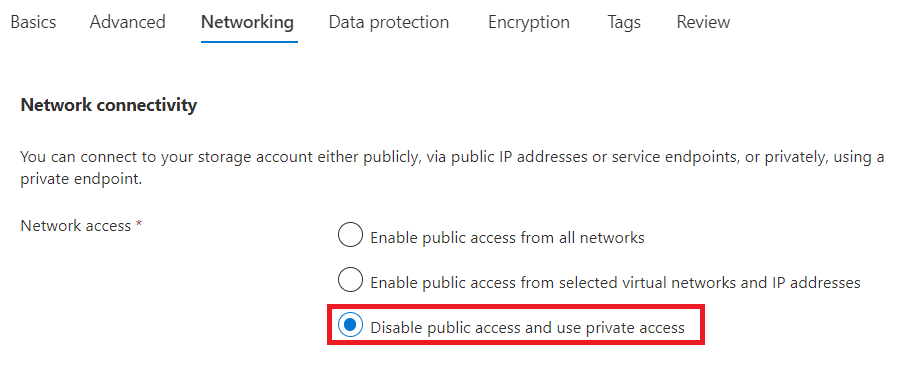Click the 'selected virtual networks and IP addresses' label text

point(710,283)
